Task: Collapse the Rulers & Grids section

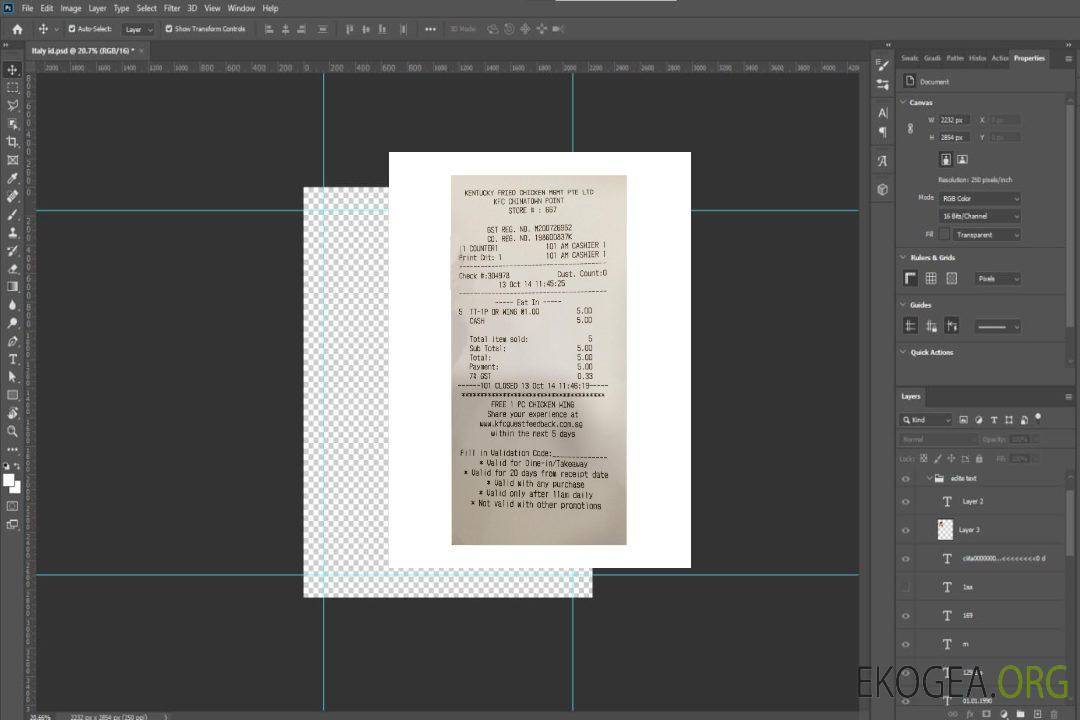Action: (904, 257)
